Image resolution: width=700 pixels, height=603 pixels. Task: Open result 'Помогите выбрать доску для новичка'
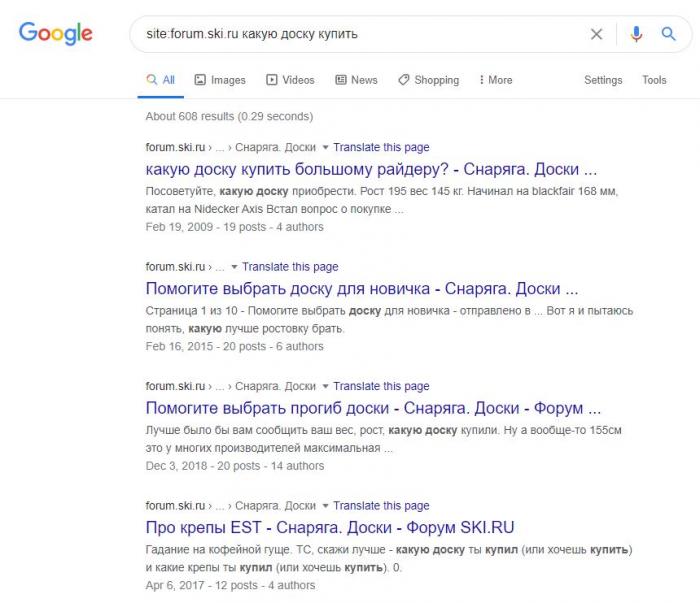(362, 289)
